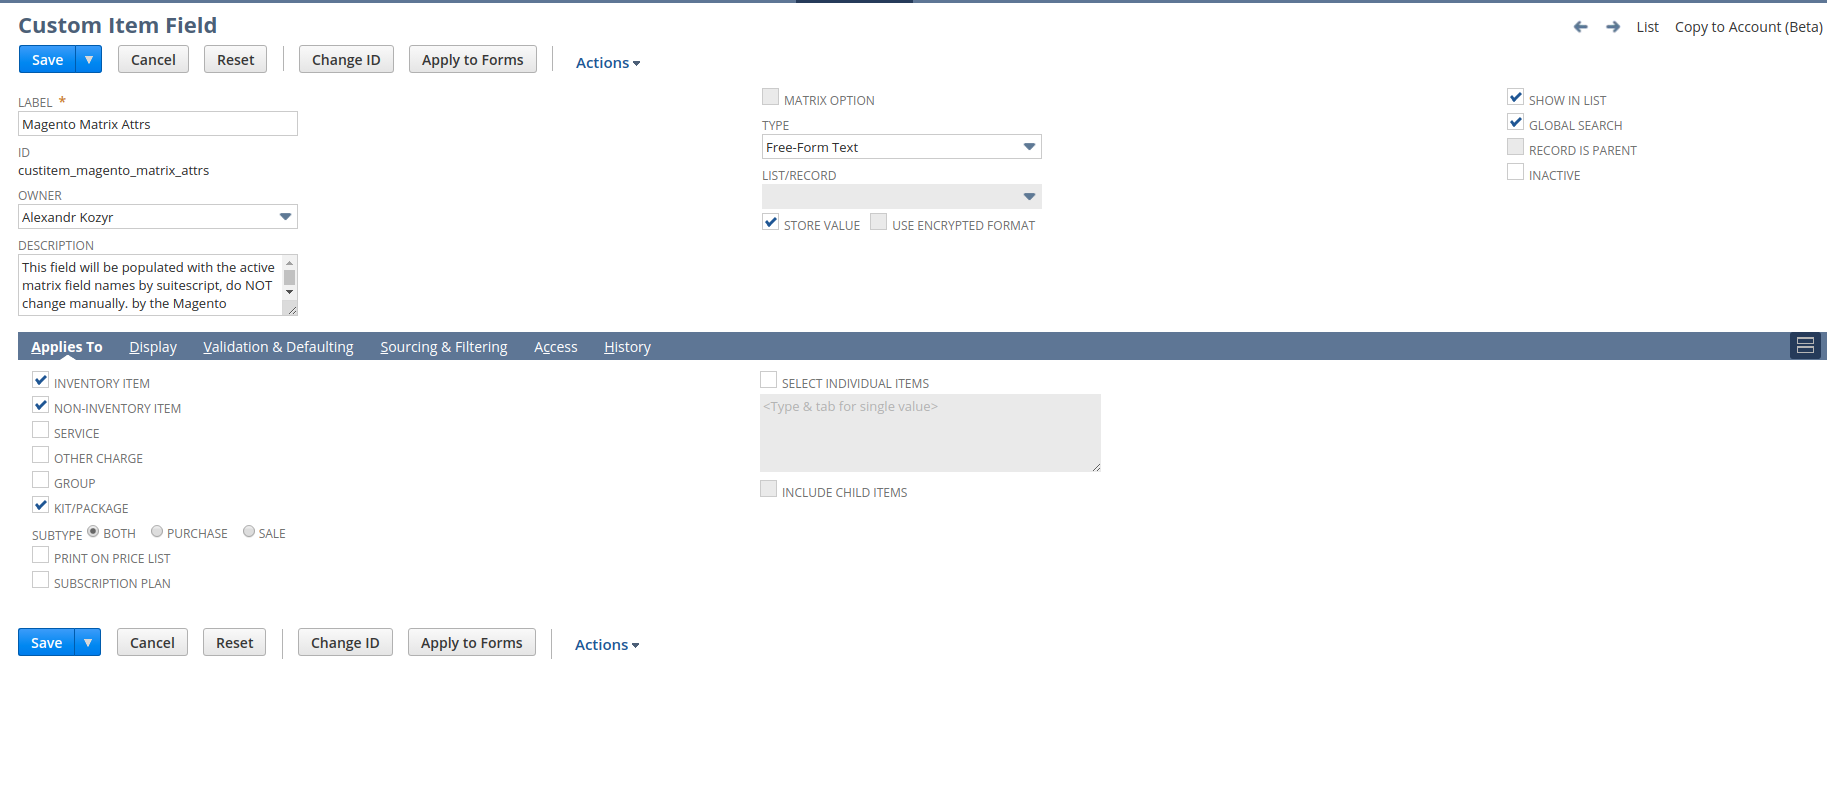Open the Type dropdown

click(902, 147)
